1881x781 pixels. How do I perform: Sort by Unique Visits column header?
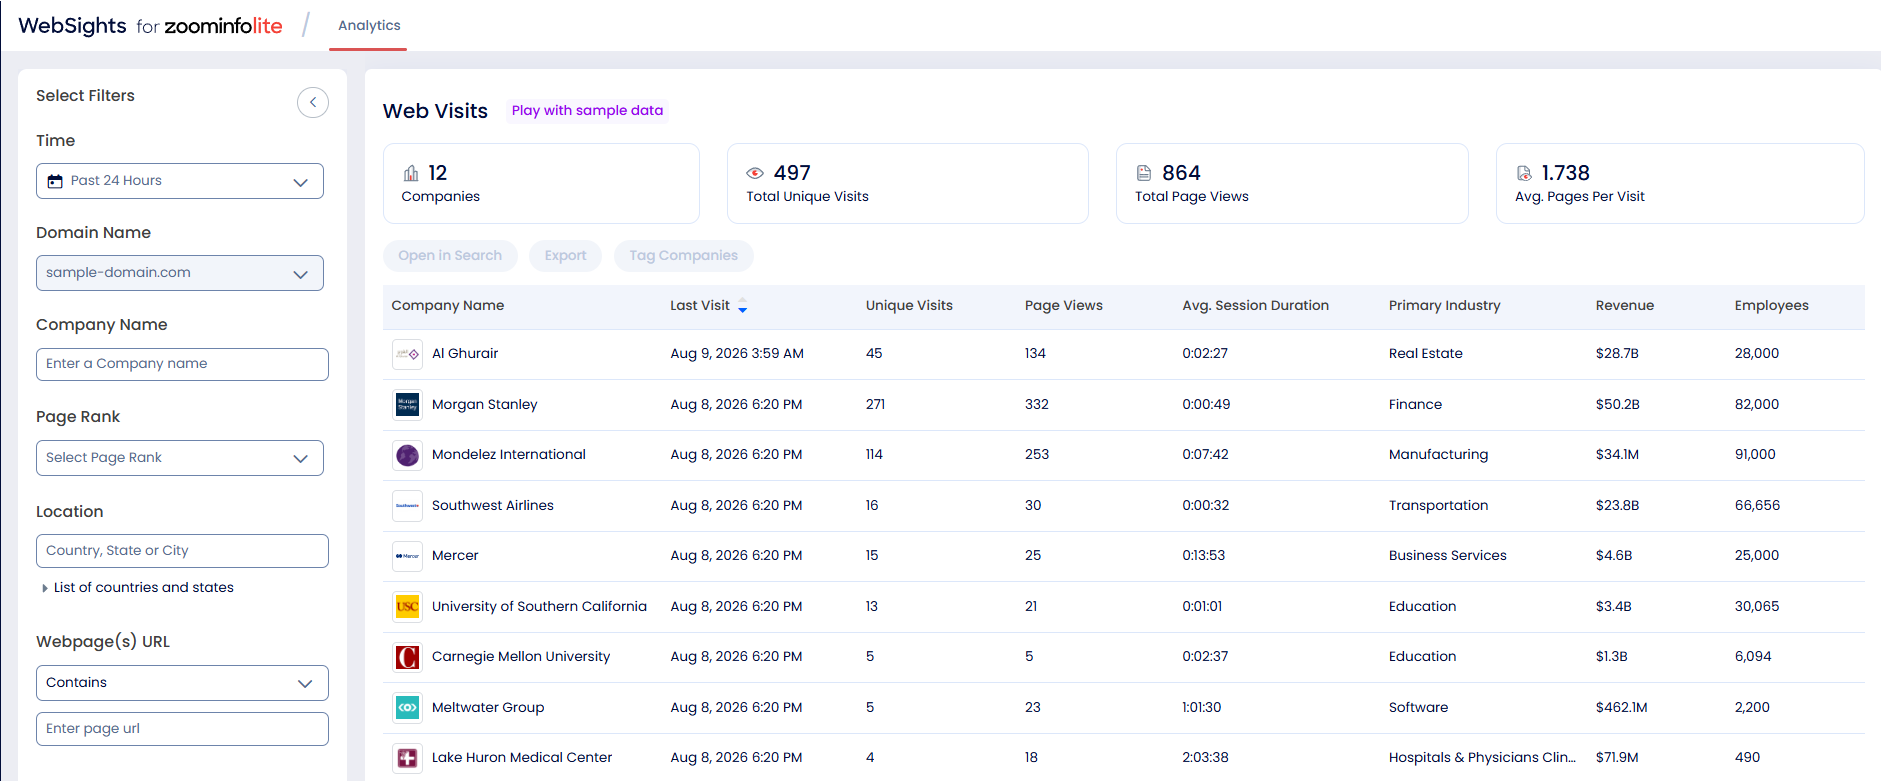[x=909, y=306]
